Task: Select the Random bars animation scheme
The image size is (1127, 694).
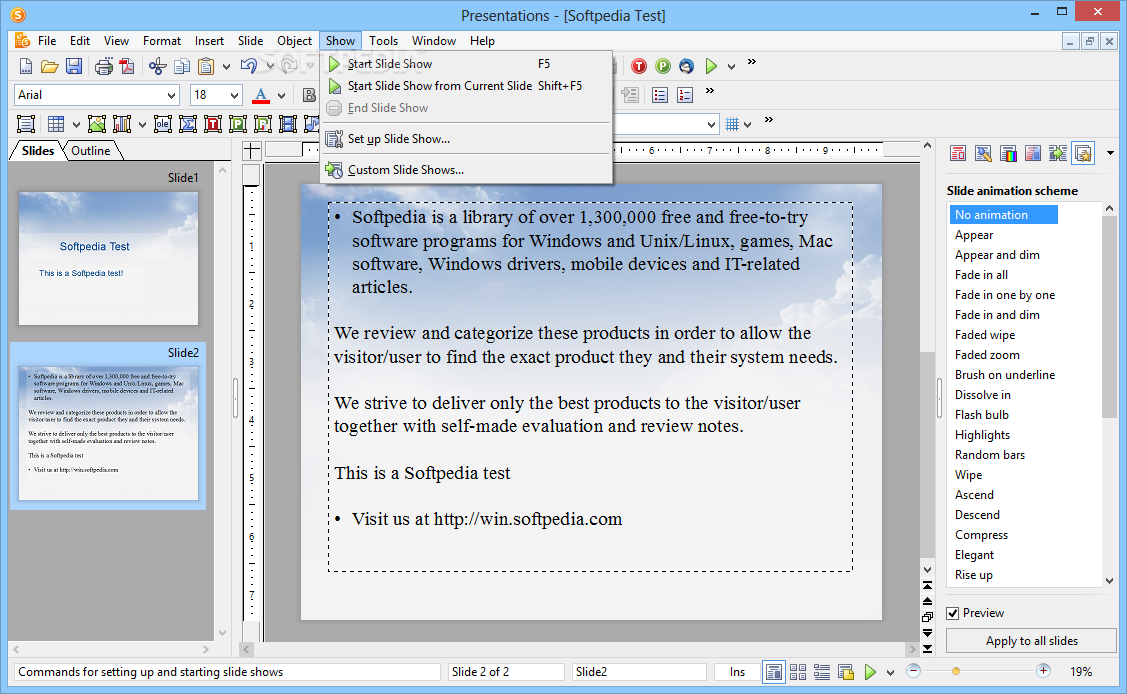Action: 990,455
